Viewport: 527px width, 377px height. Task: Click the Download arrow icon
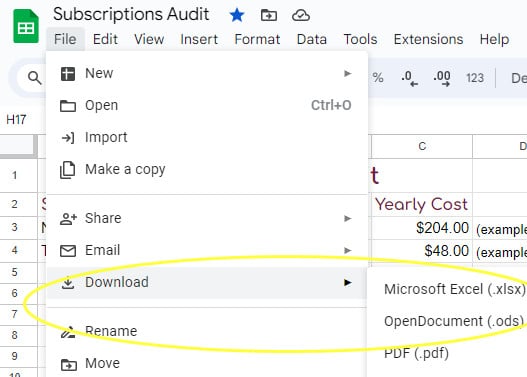(68, 283)
